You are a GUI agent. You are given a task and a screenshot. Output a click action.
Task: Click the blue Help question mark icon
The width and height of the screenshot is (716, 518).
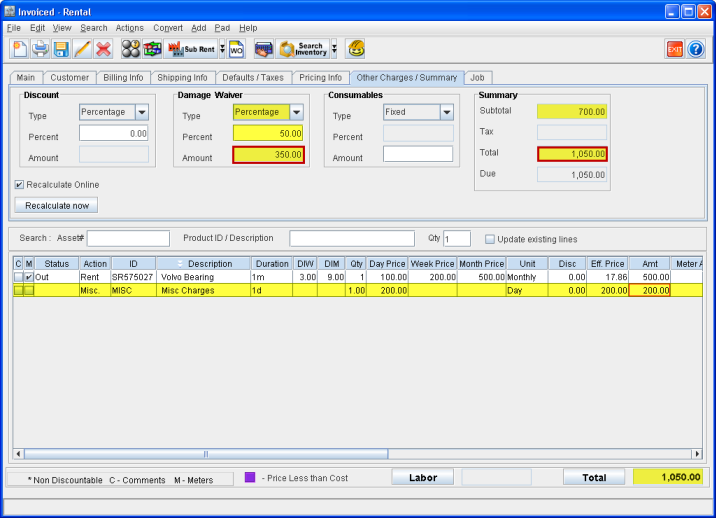click(x=695, y=49)
